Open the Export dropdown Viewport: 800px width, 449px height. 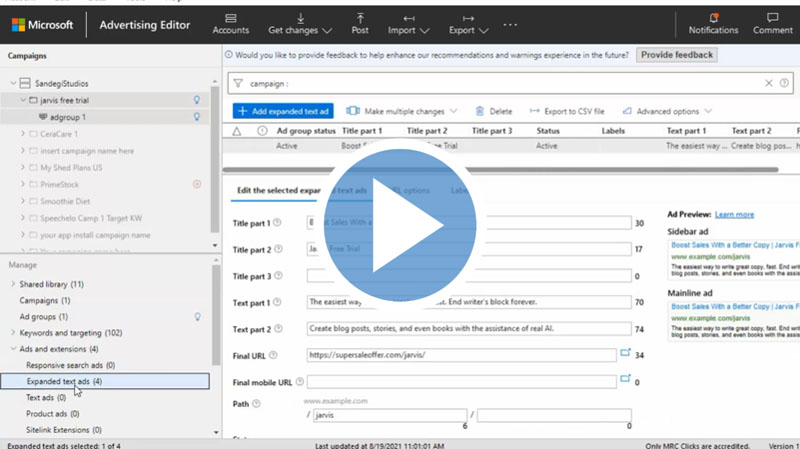tap(468, 24)
